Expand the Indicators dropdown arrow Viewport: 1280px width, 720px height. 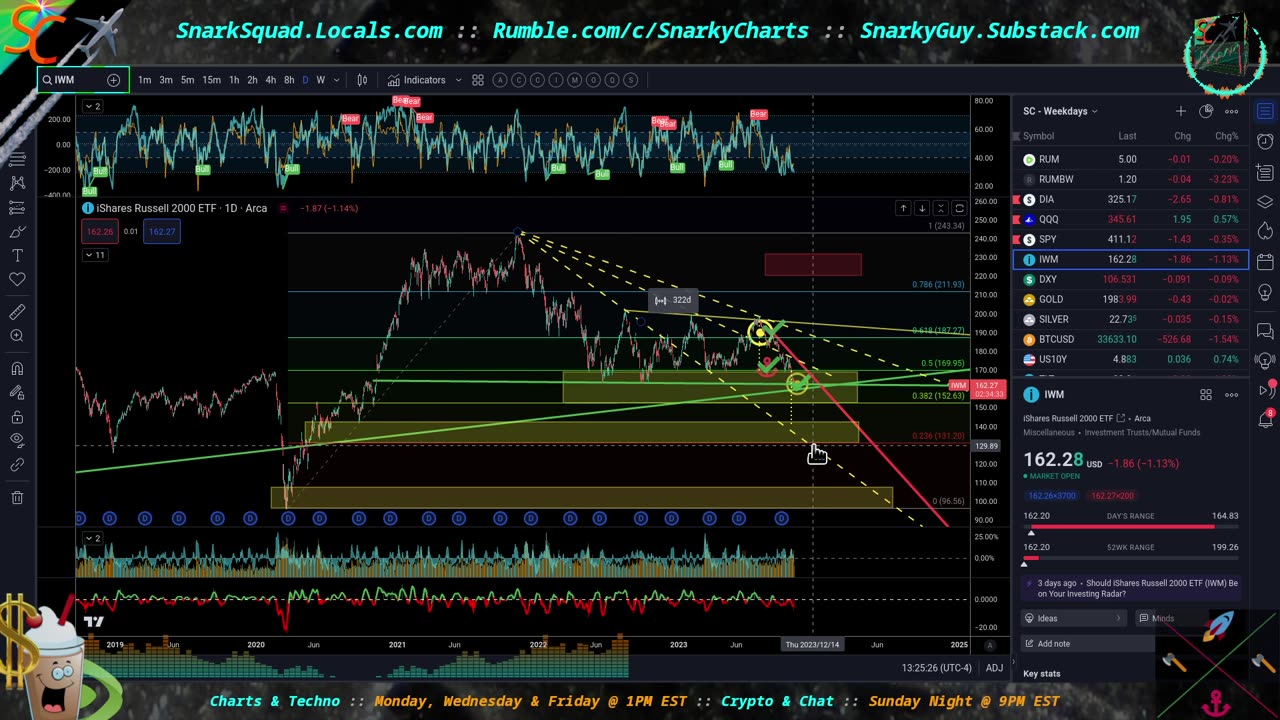pyautogui.click(x=457, y=80)
